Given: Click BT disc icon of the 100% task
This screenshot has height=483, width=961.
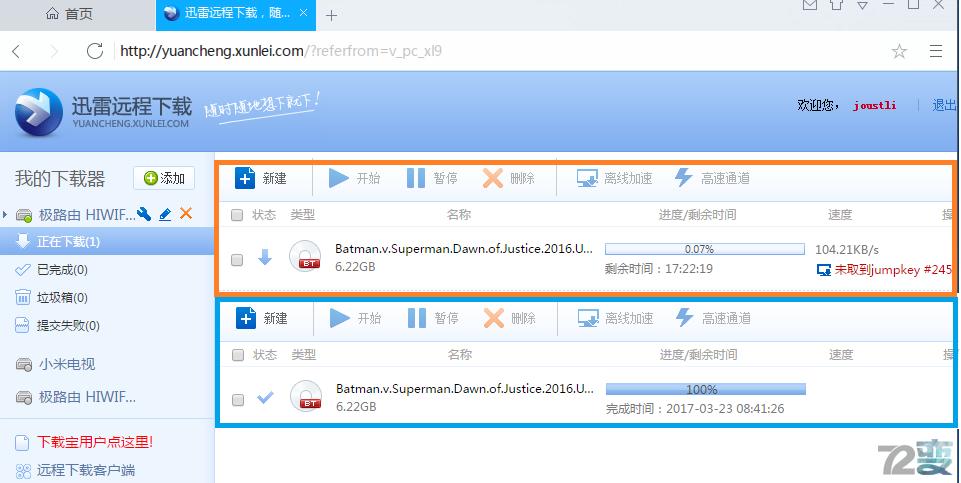Looking at the screenshot, I should pyautogui.click(x=306, y=396).
